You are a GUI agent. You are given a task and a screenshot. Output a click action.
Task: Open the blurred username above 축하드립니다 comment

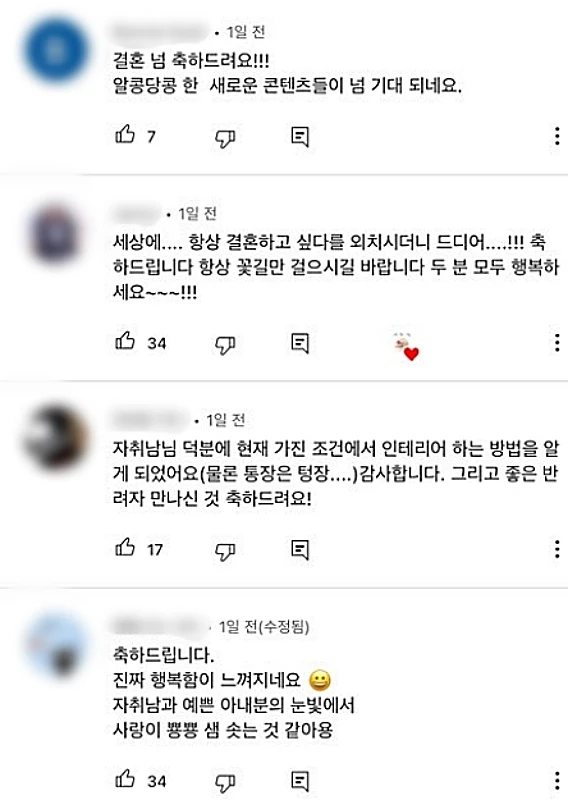(x=159, y=627)
